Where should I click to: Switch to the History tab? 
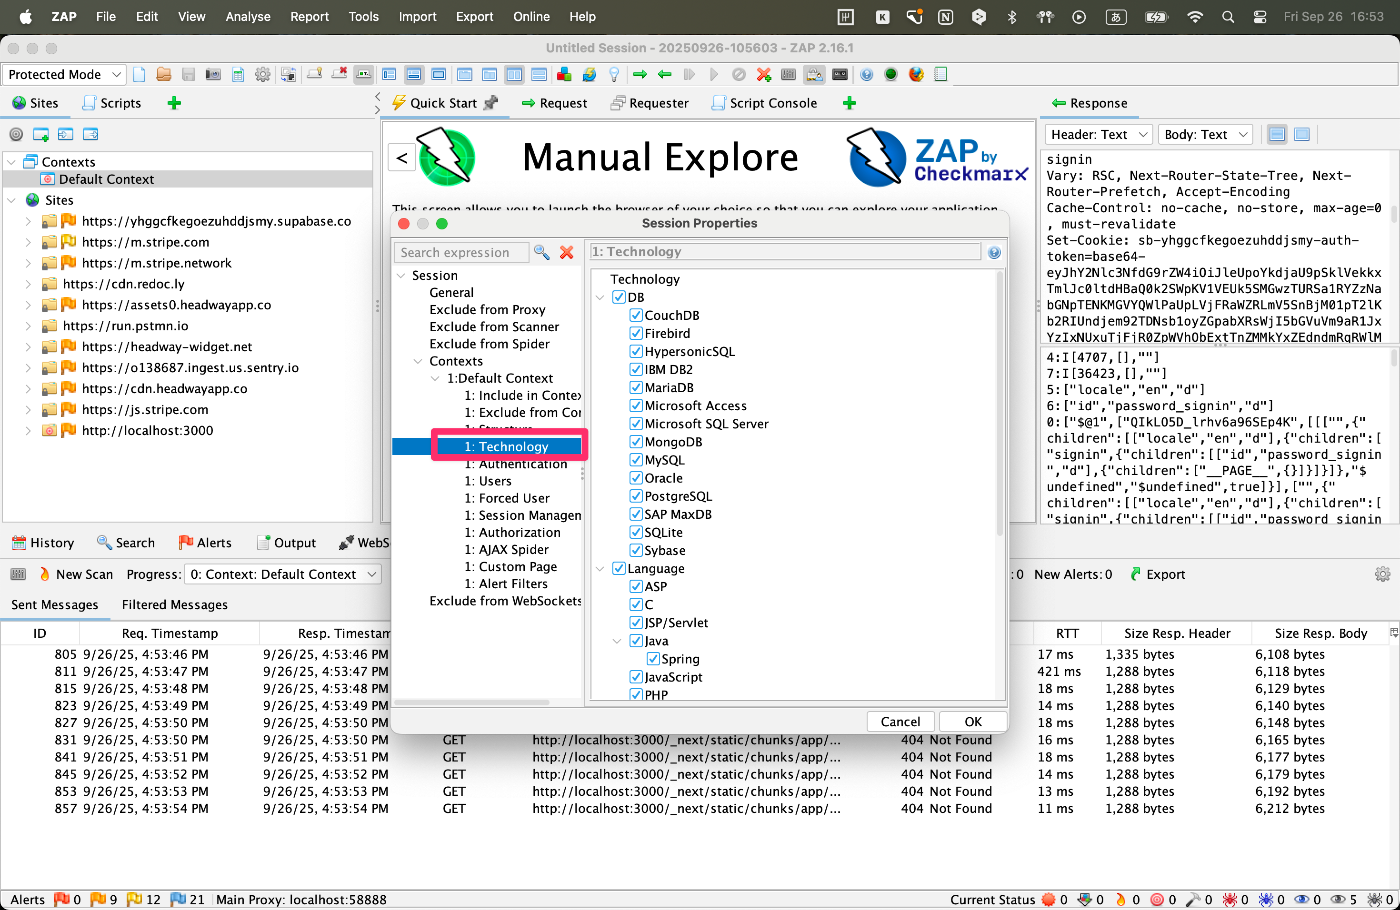(43, 543)
